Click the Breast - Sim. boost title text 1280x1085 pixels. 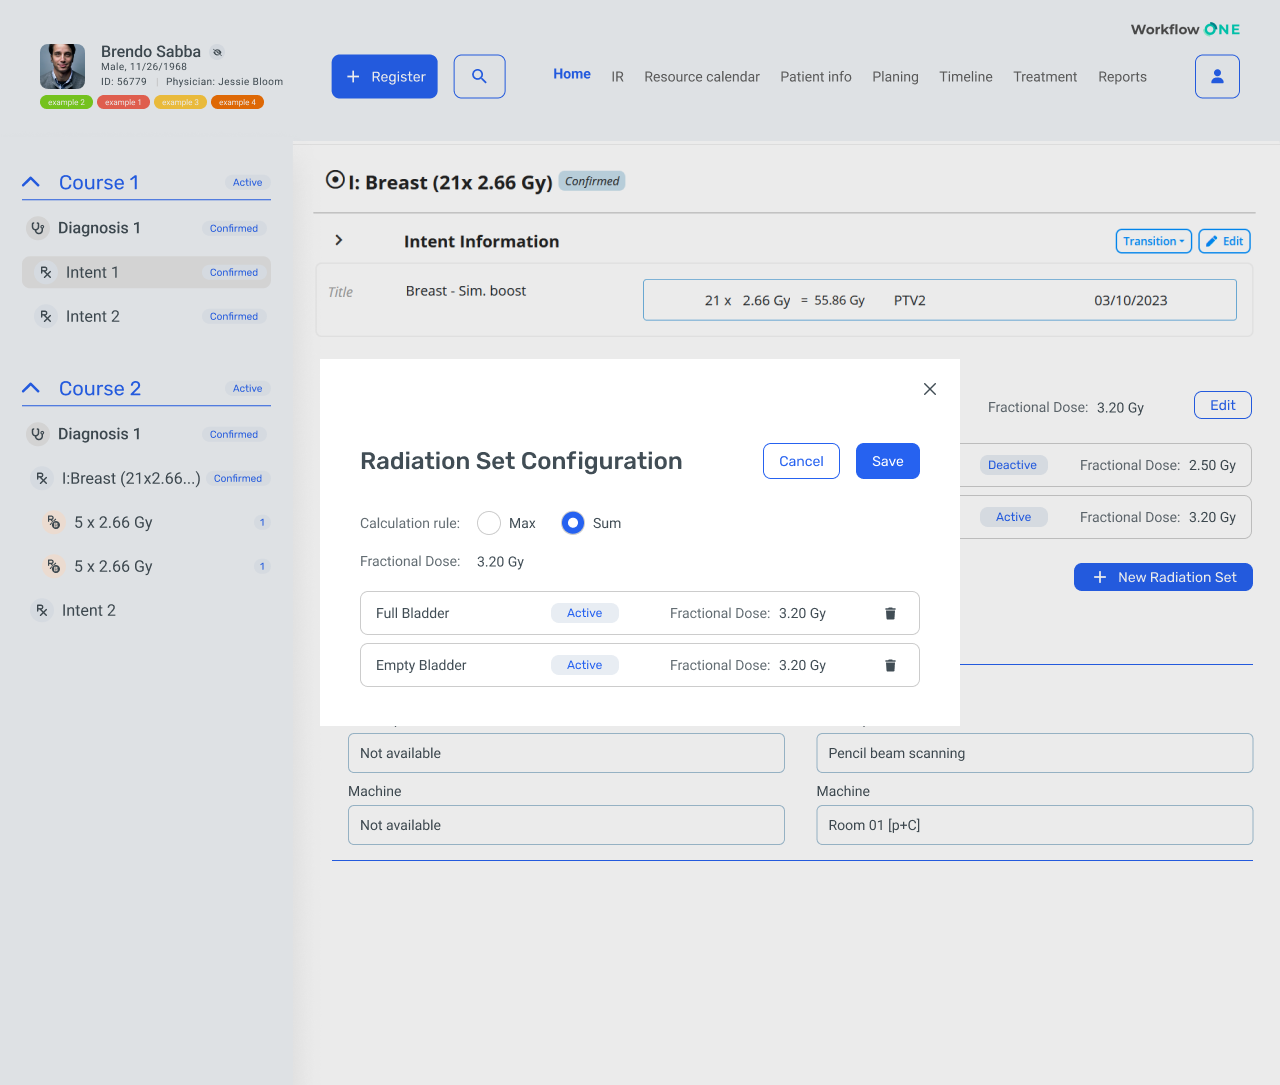coord(466,291)
